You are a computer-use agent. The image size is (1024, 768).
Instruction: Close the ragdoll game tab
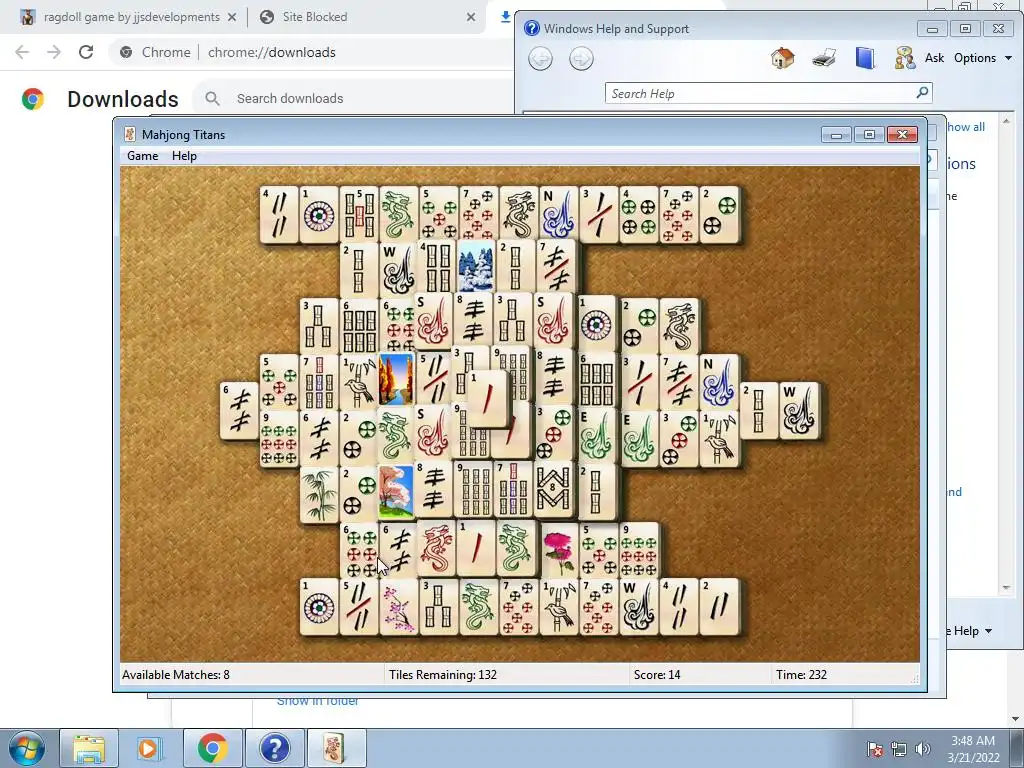[x=232, y=17]
